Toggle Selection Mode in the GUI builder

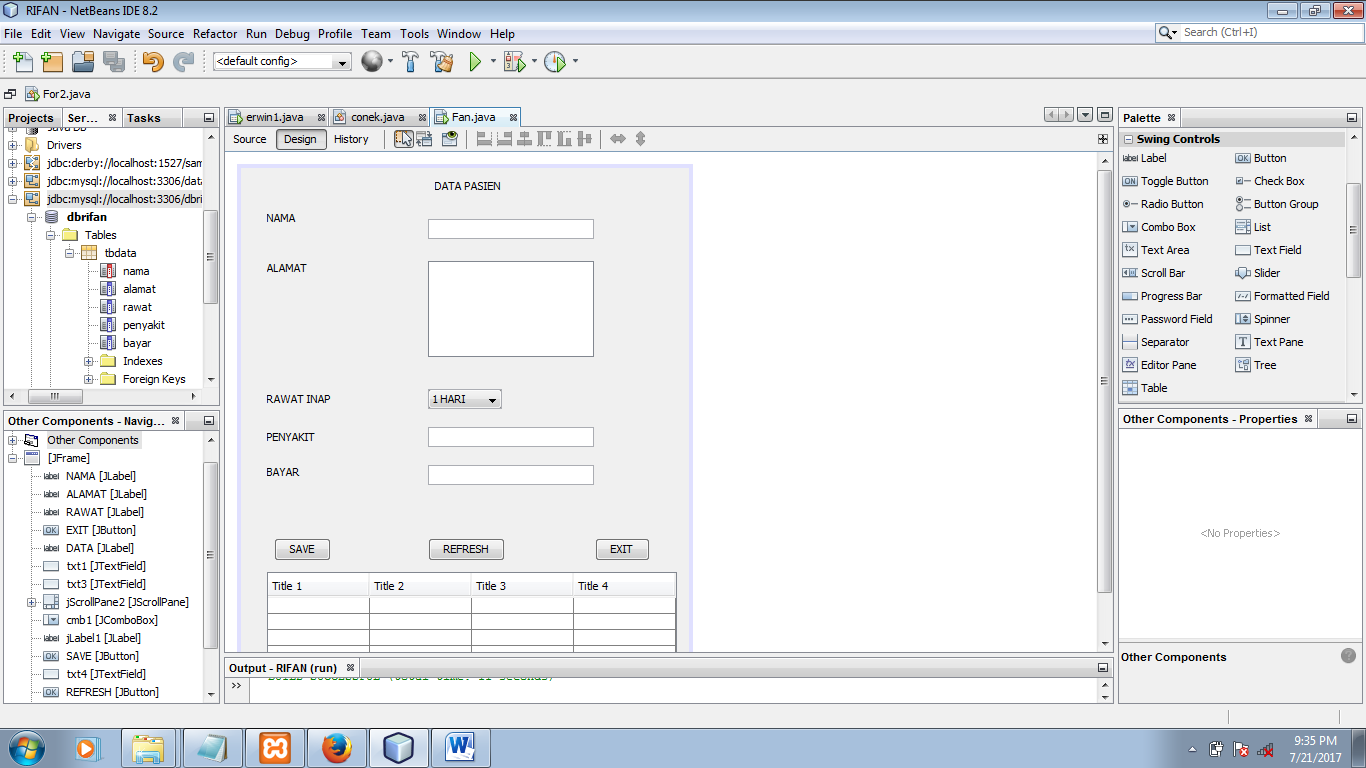pos(403,140)
